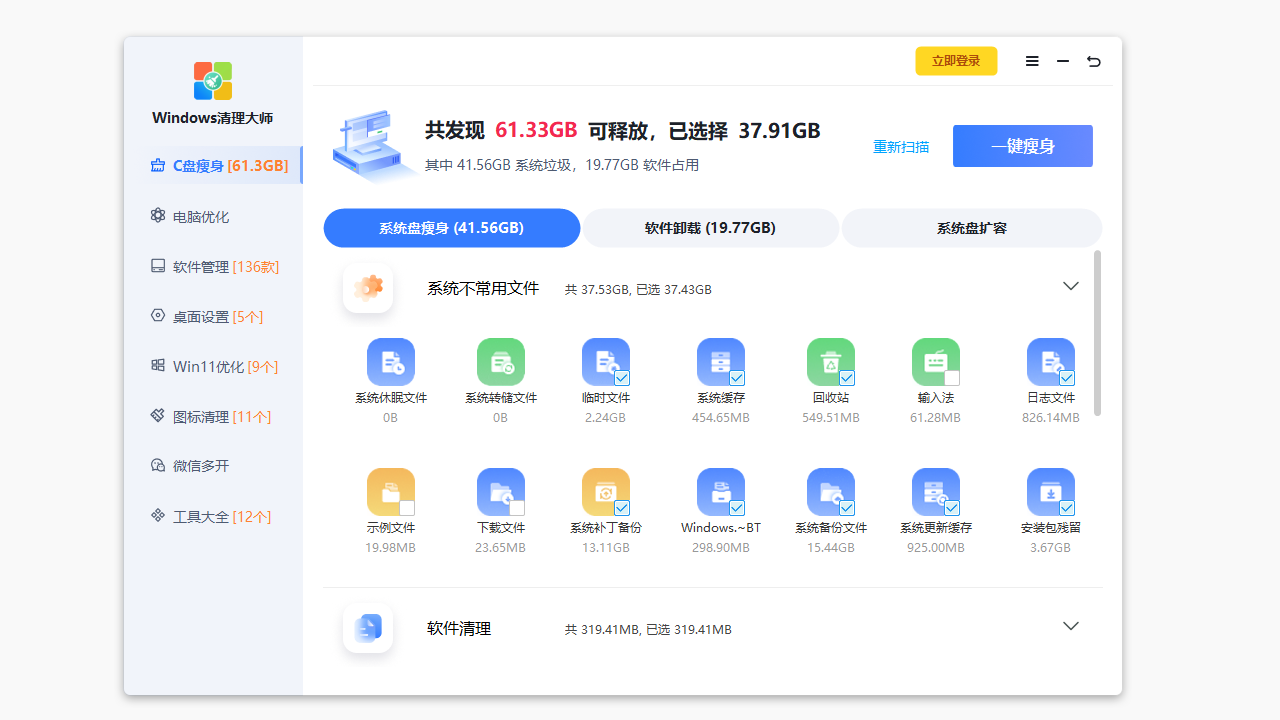The height and width of the screenshot is (720, 1280).
Task: Click the 系统休眠文件 icon
Action: point(390,362)
